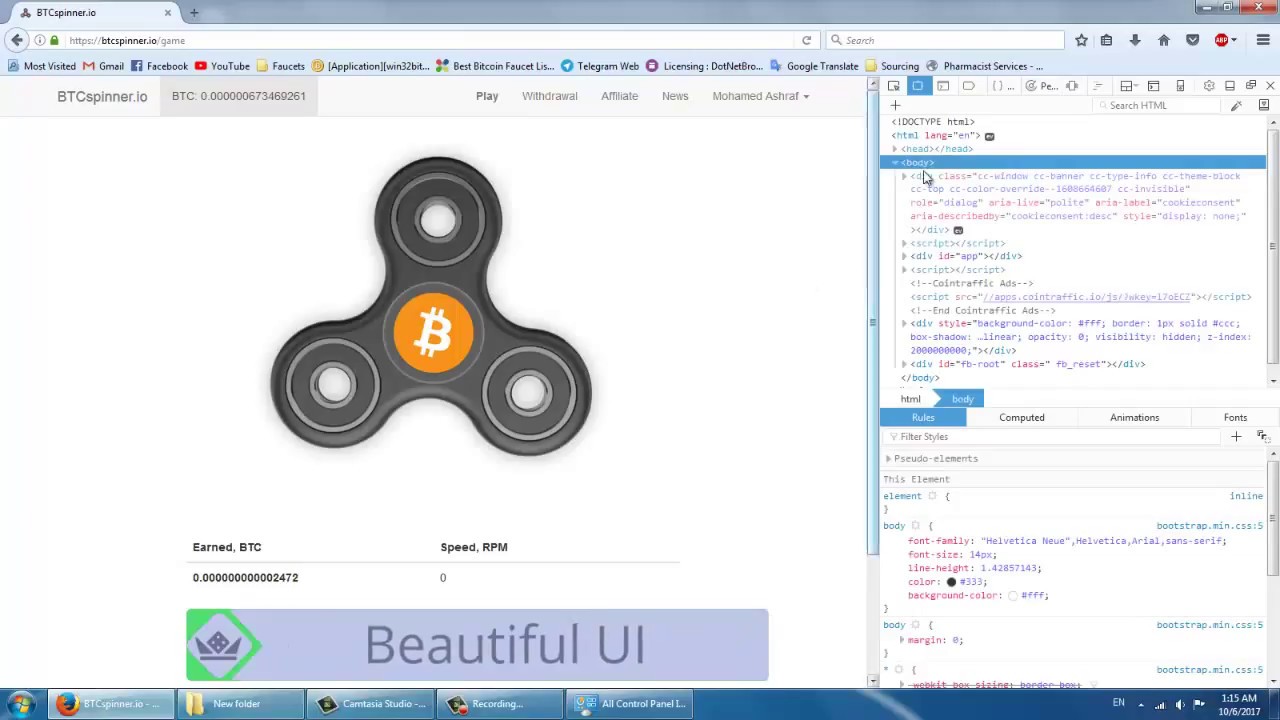Expand the cc-window div node
This screenshot has height=720, width=1280.
coord(904,176)
